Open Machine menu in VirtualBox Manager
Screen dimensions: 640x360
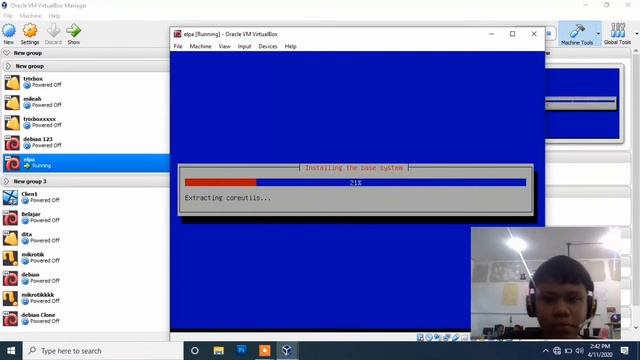pyautogui.click(x=30, y=16)
